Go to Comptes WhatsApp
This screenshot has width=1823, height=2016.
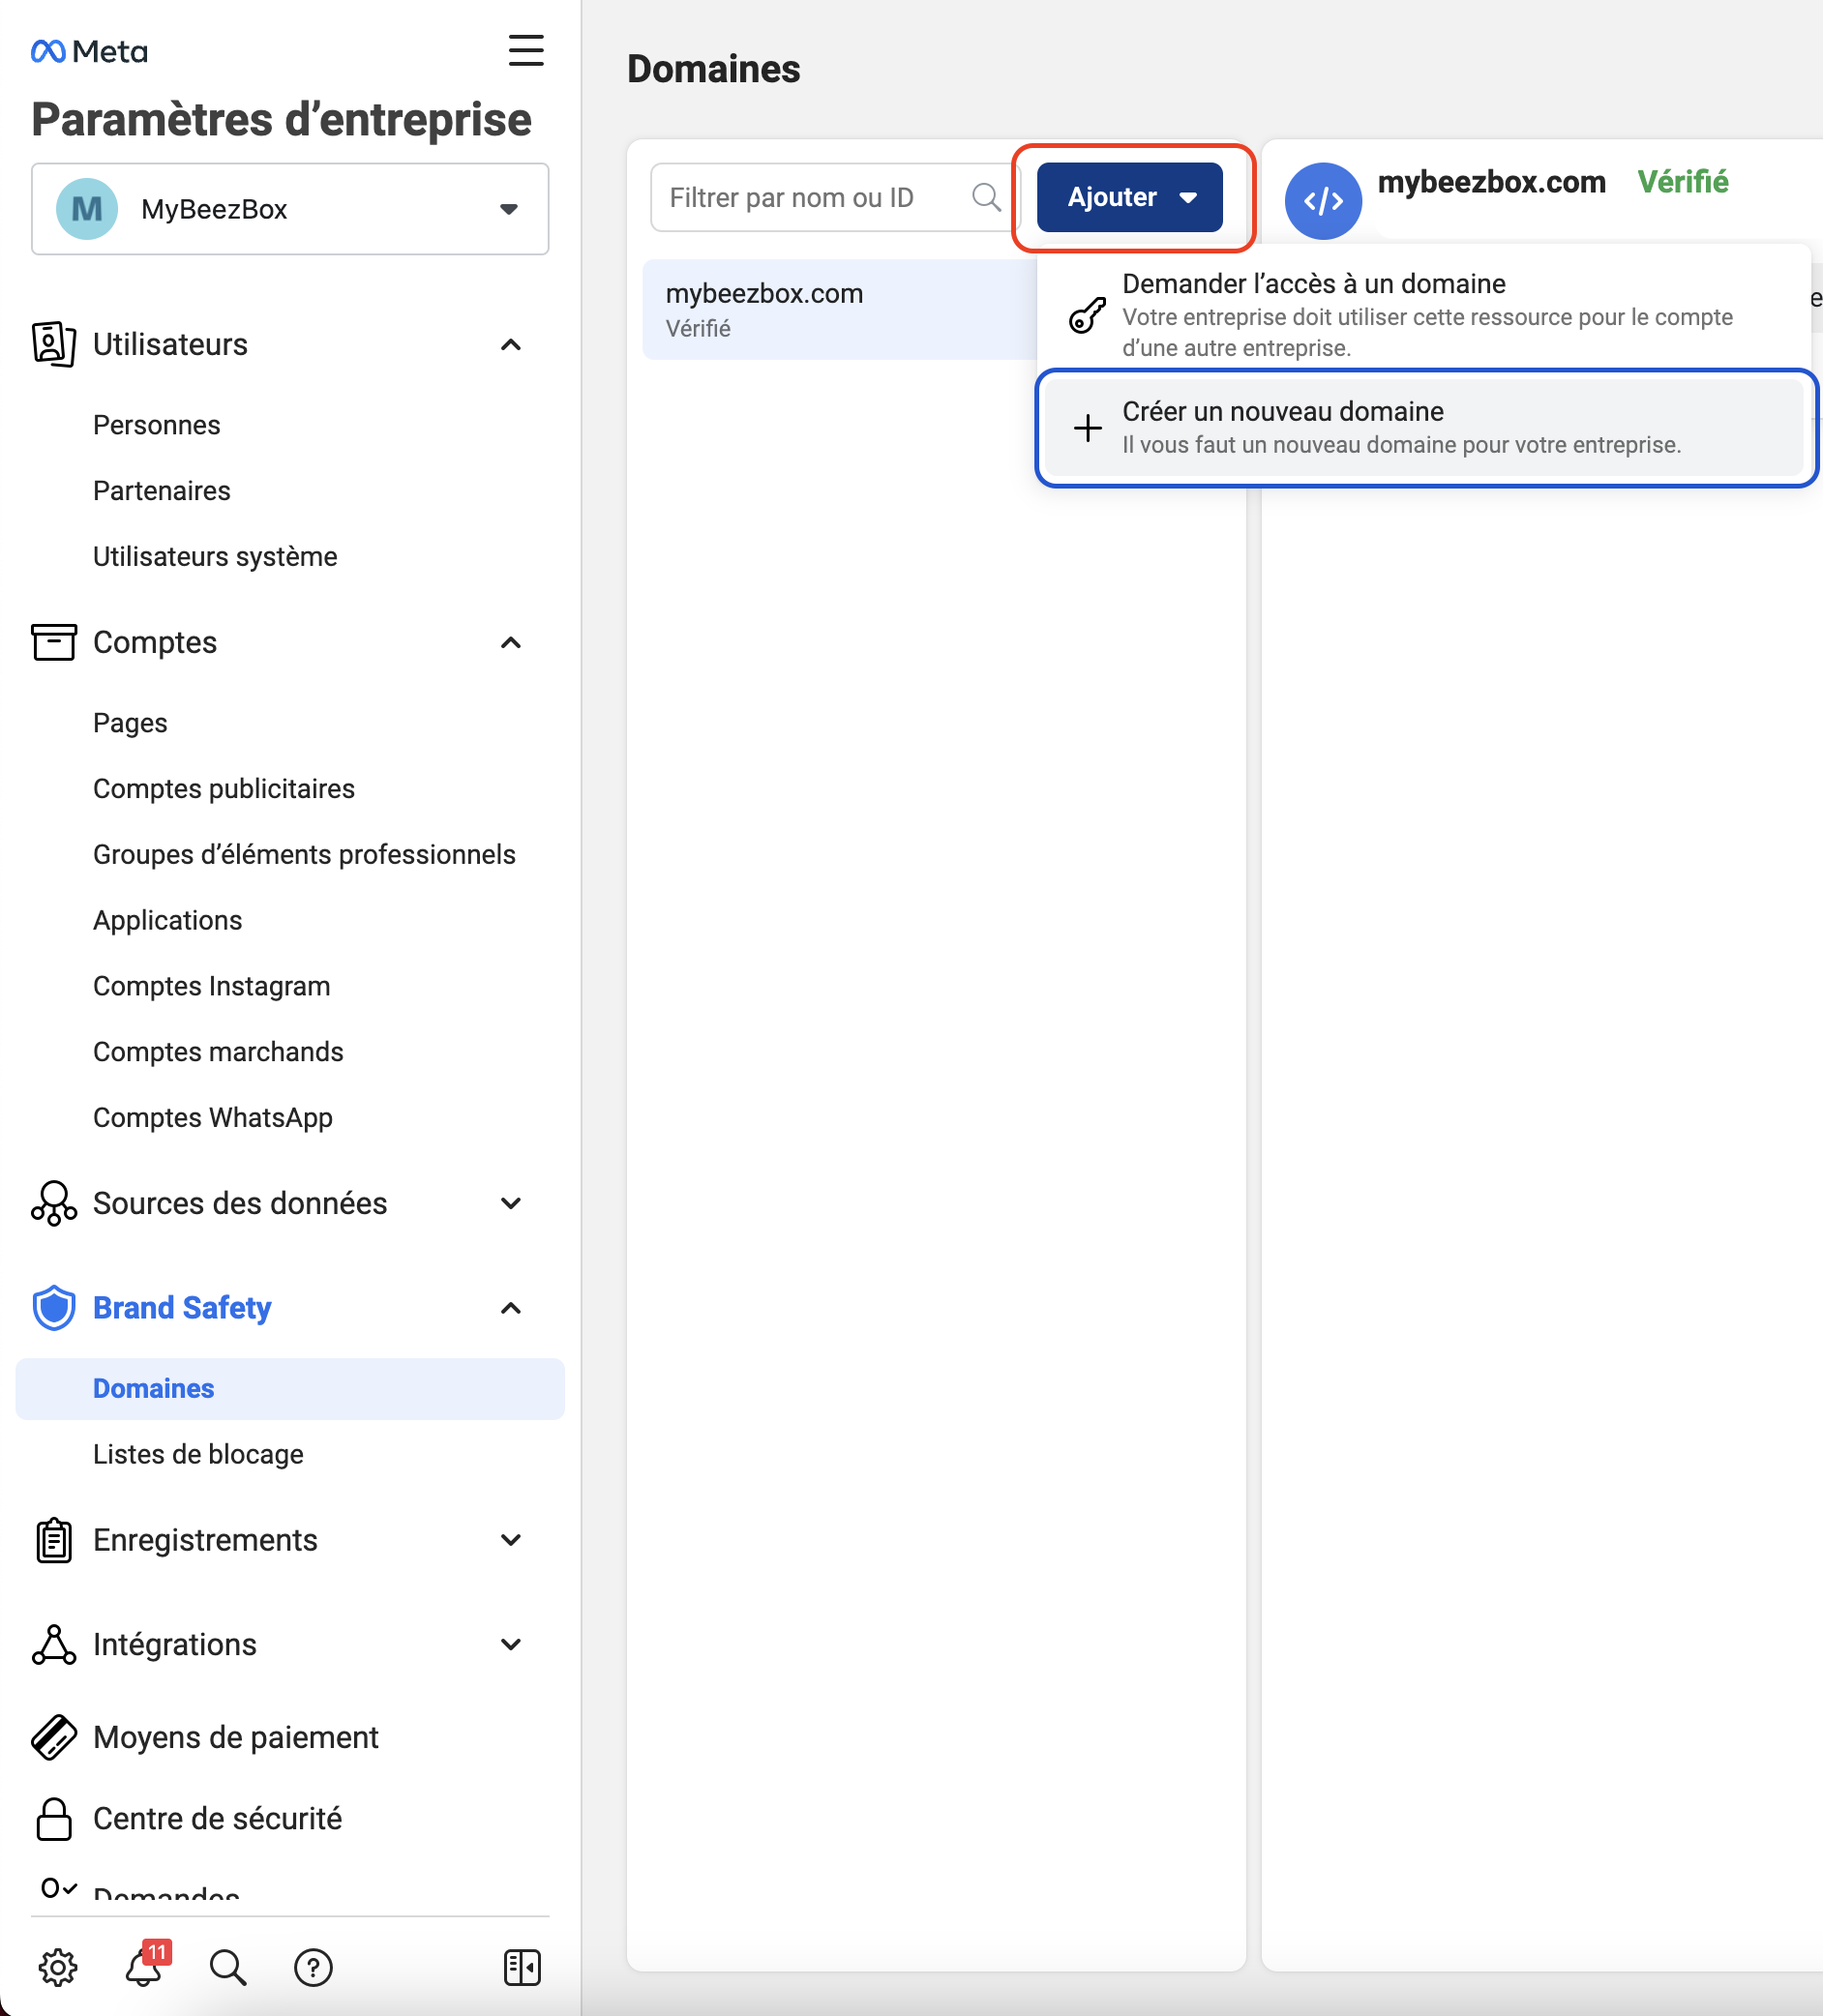[x=213, y=1118]
